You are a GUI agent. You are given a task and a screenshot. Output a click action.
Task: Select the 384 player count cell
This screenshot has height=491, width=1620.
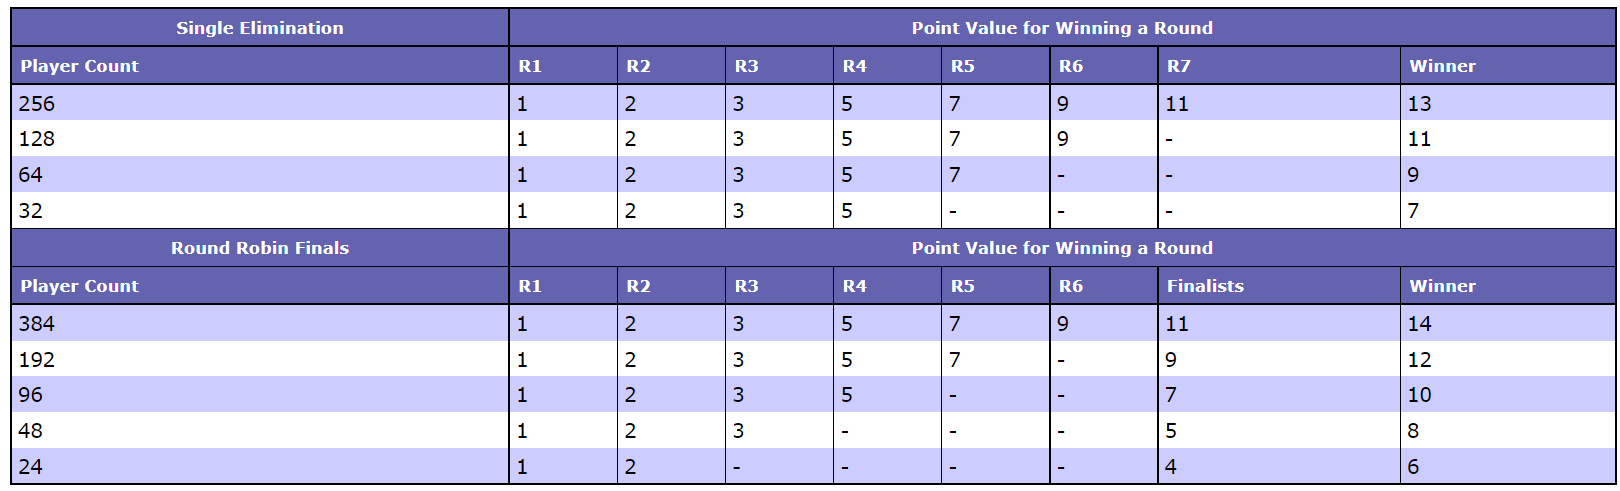click(37, 324)
